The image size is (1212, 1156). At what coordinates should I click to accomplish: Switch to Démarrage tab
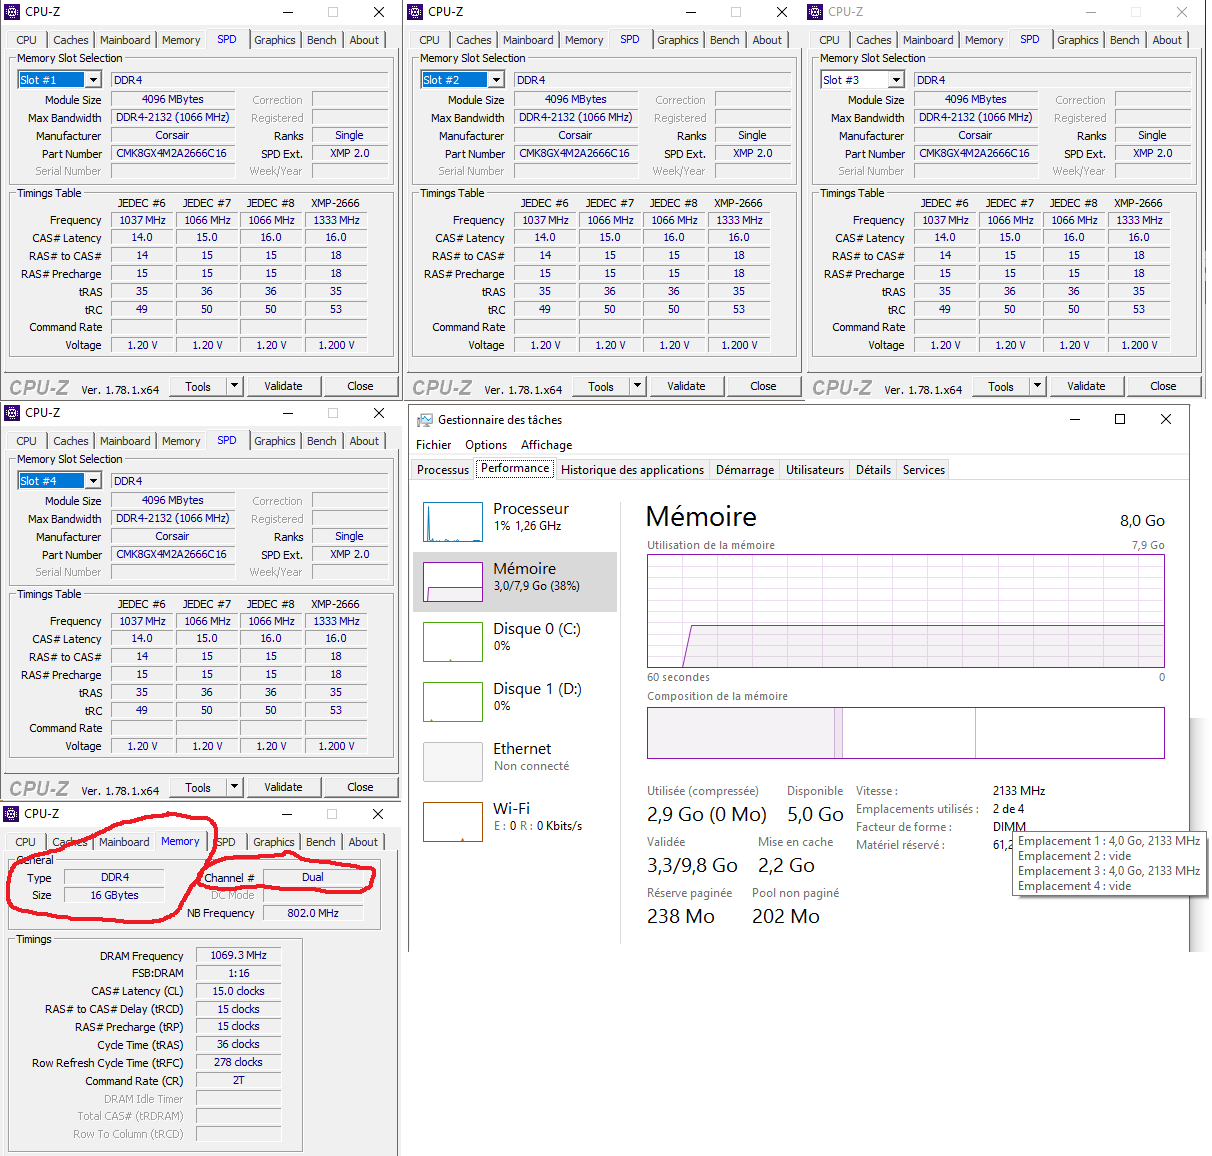click(x=745, y=470)
